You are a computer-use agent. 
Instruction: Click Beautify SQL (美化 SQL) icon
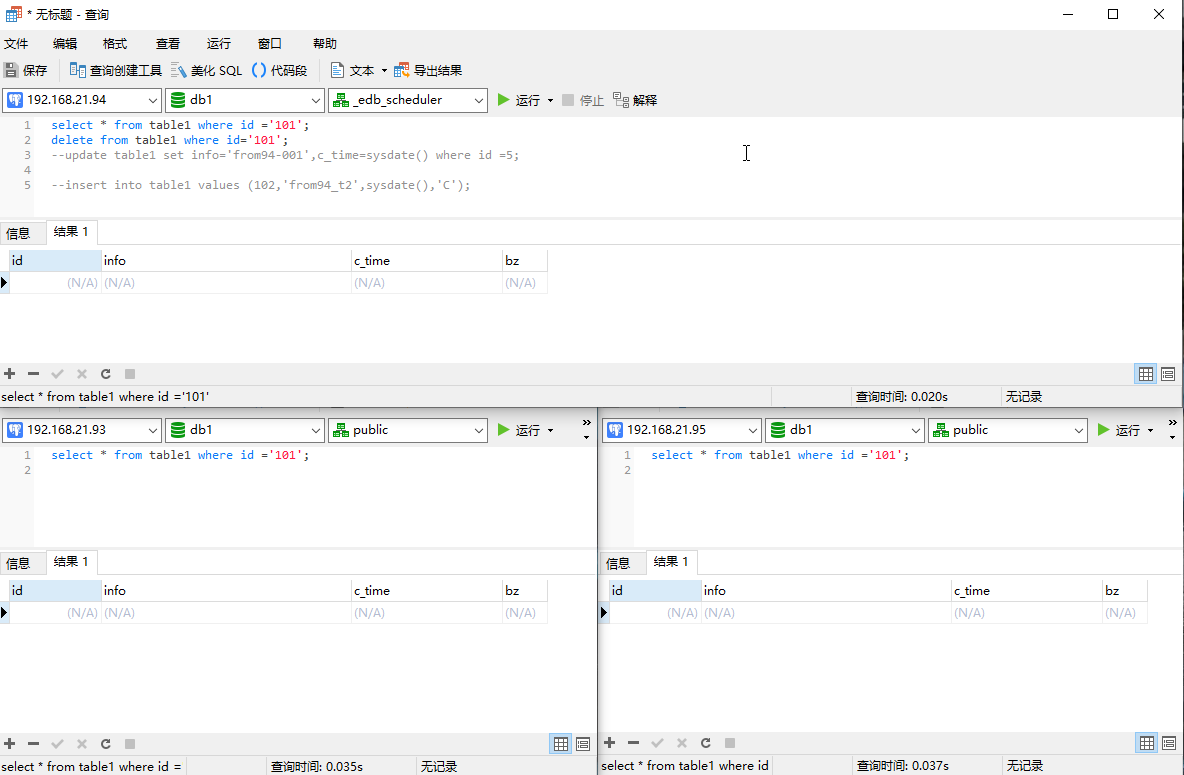[x=206, y=70]
